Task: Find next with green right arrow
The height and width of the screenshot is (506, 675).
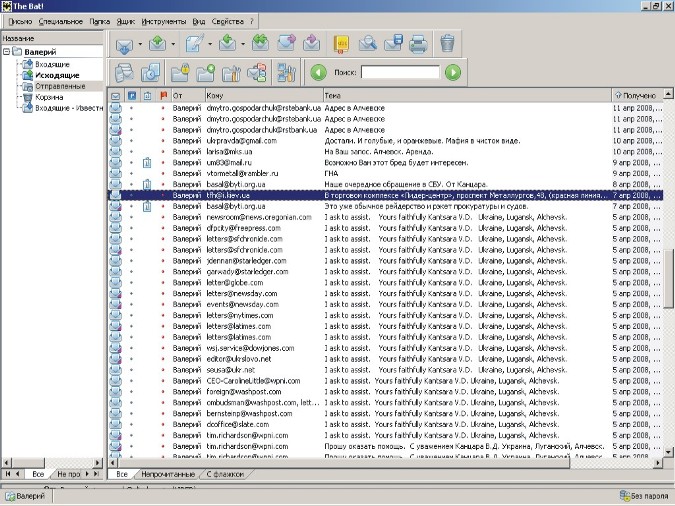Action: [x=453, y=72]
